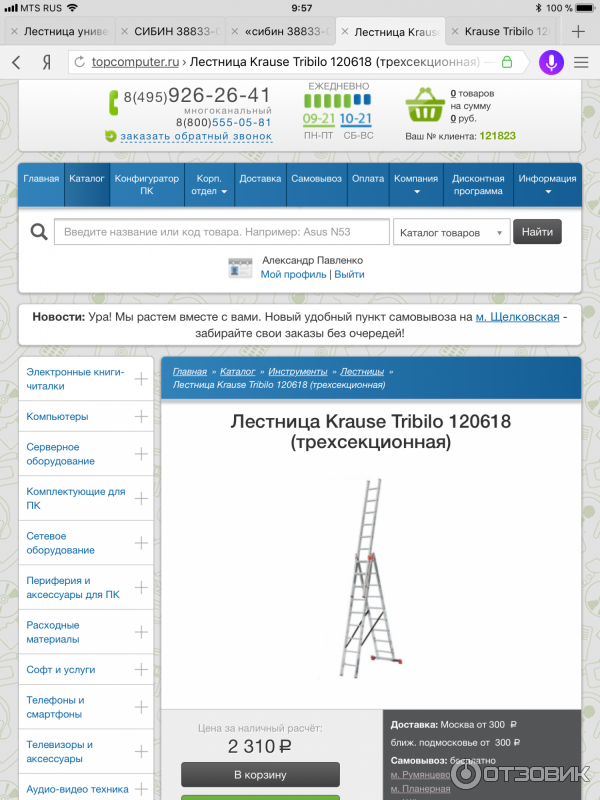Click the green shopping basket icon
Screen dimensions: 600x800
pyautogui.click(x=424, y=107)
